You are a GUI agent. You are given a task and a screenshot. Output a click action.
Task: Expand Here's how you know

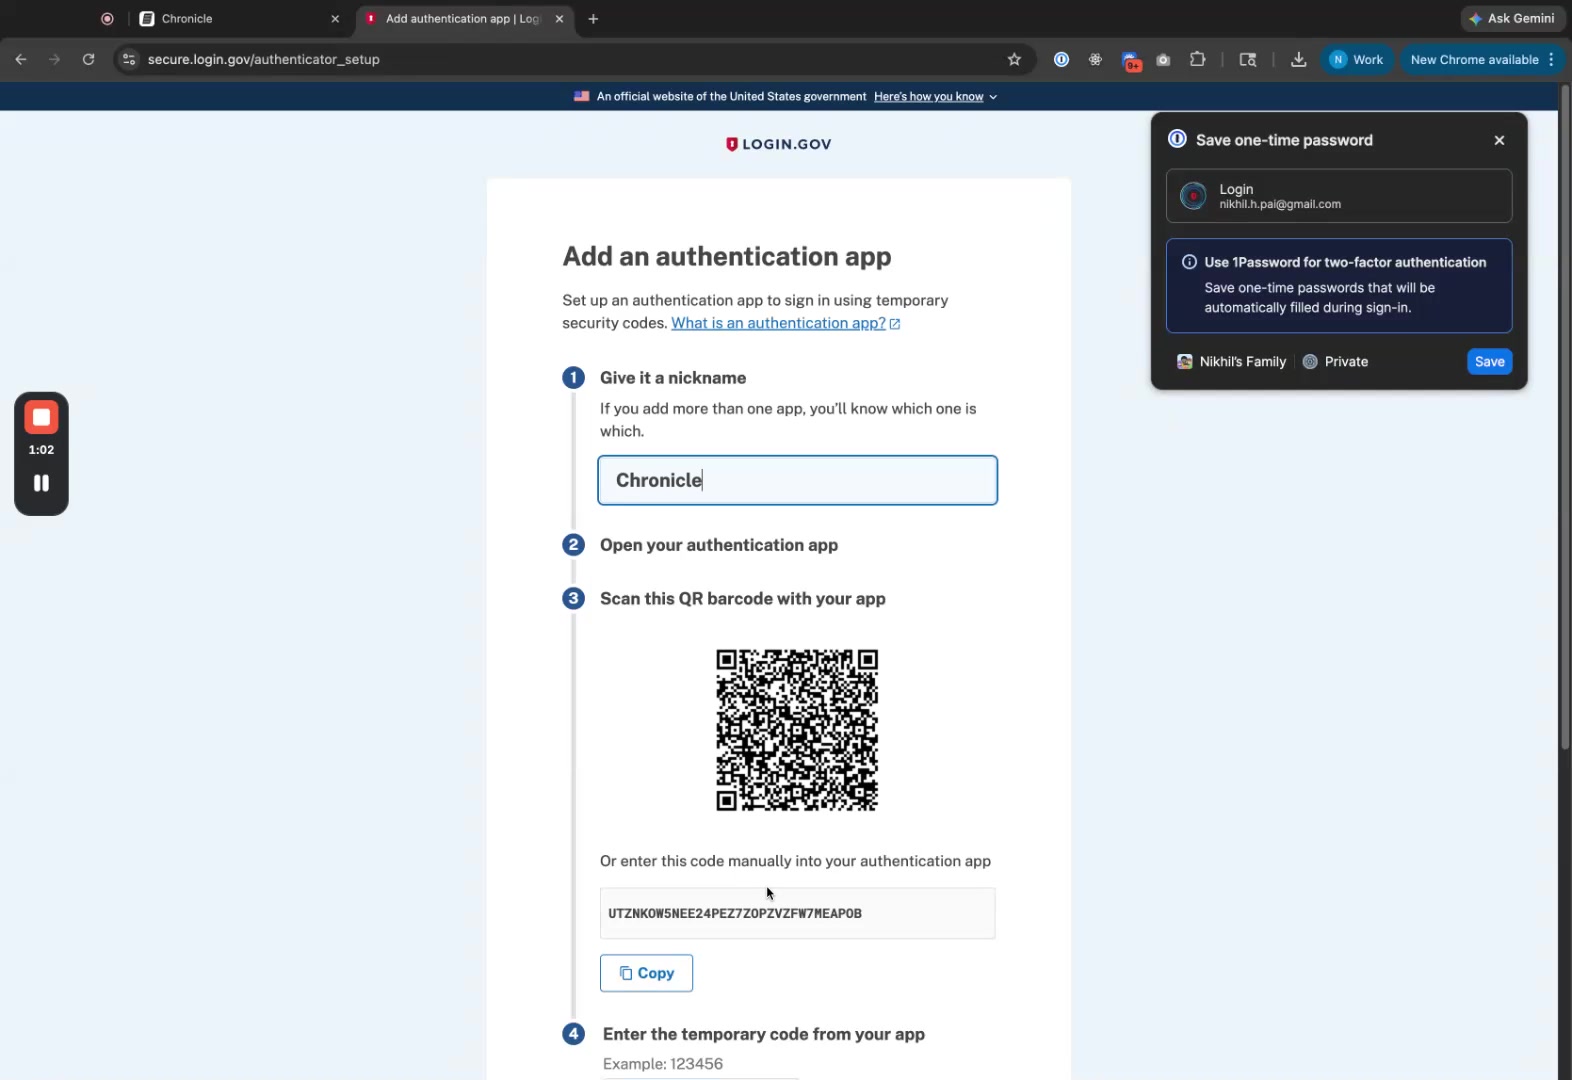935,96
